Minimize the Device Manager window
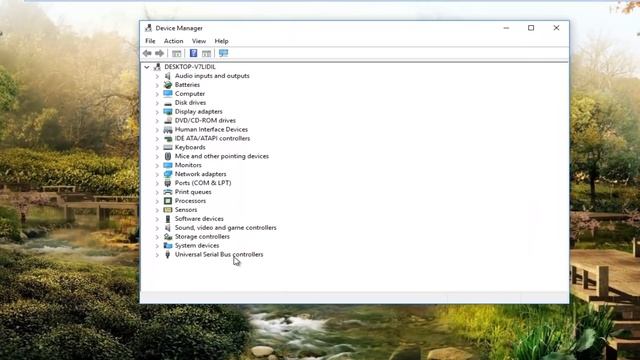The image size is (640, 360). coord(506,28)
